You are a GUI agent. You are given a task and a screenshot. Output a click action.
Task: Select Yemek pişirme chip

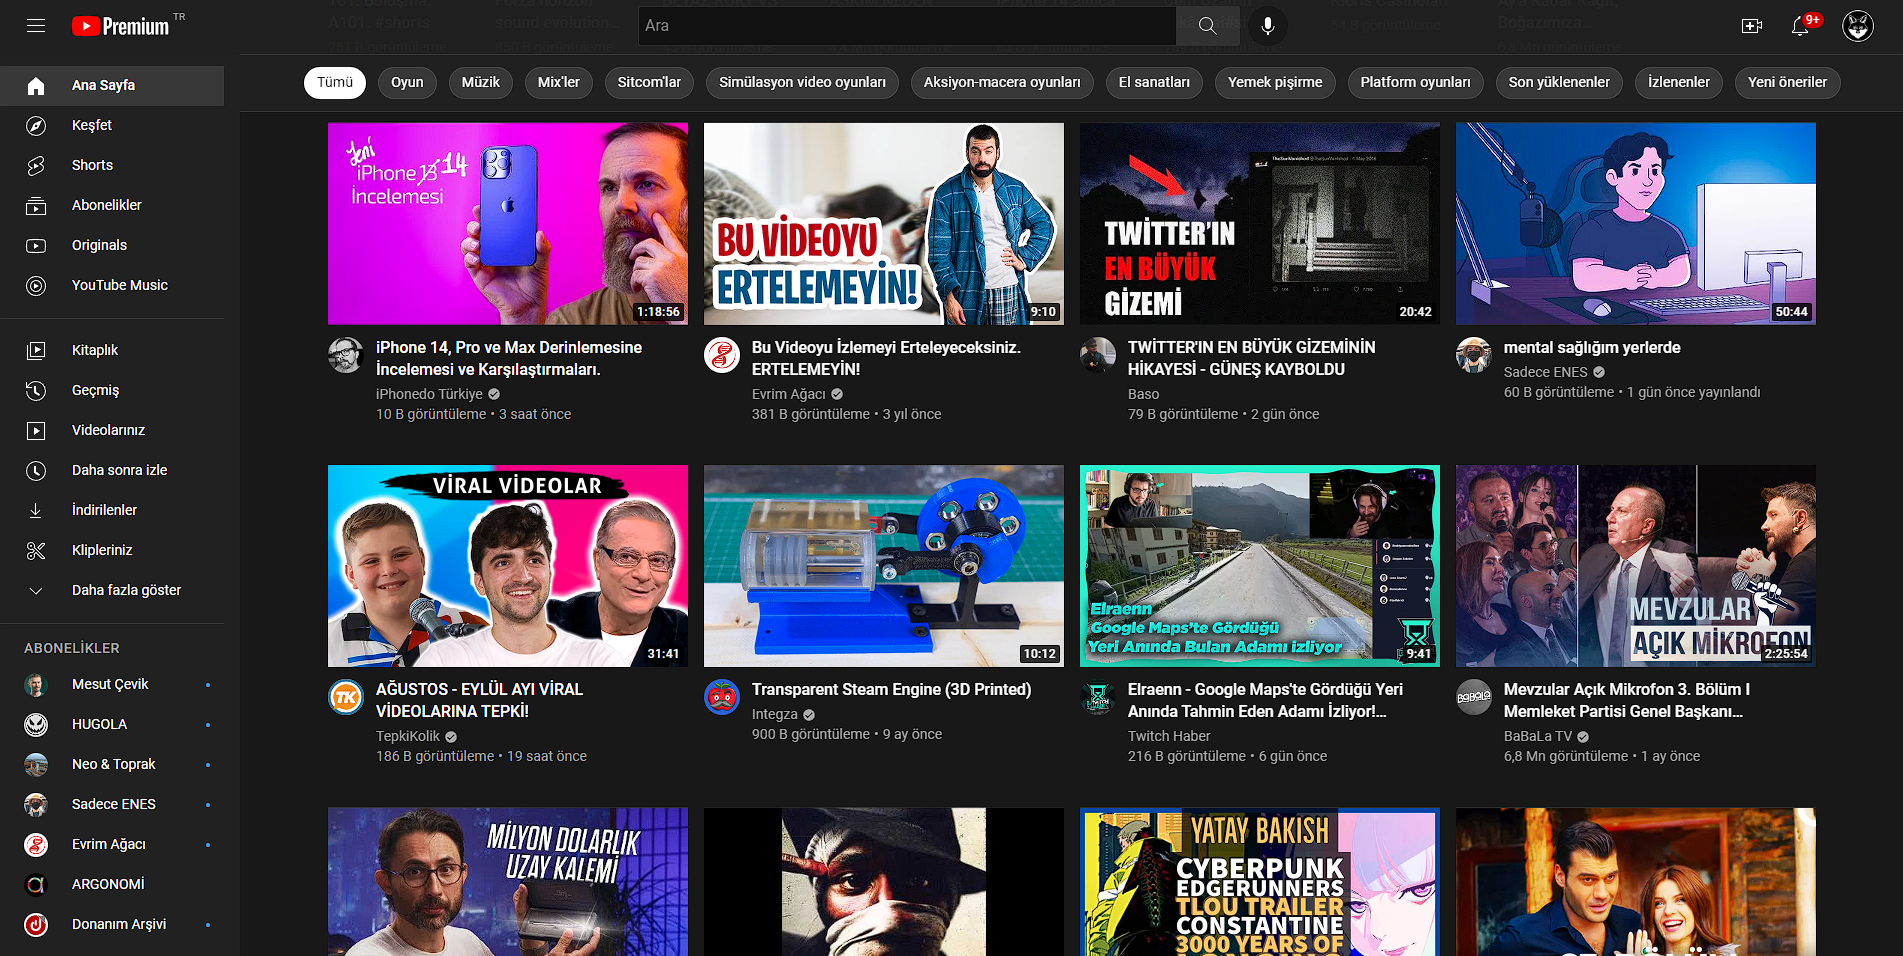pyautogui.click(x=1275, y=83)
